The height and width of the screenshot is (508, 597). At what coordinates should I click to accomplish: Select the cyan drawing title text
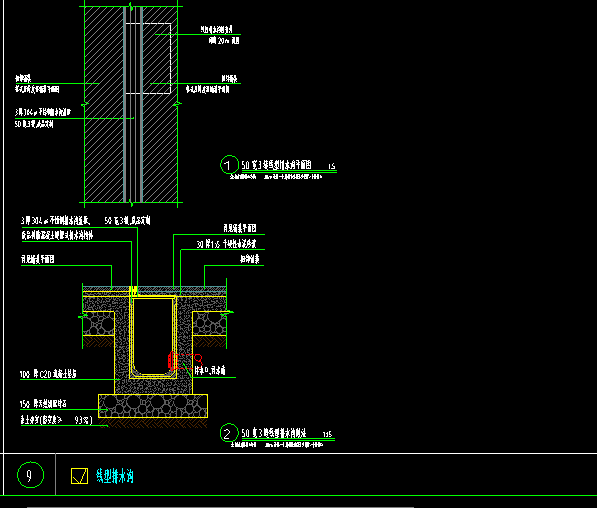[x=115, y=476]
